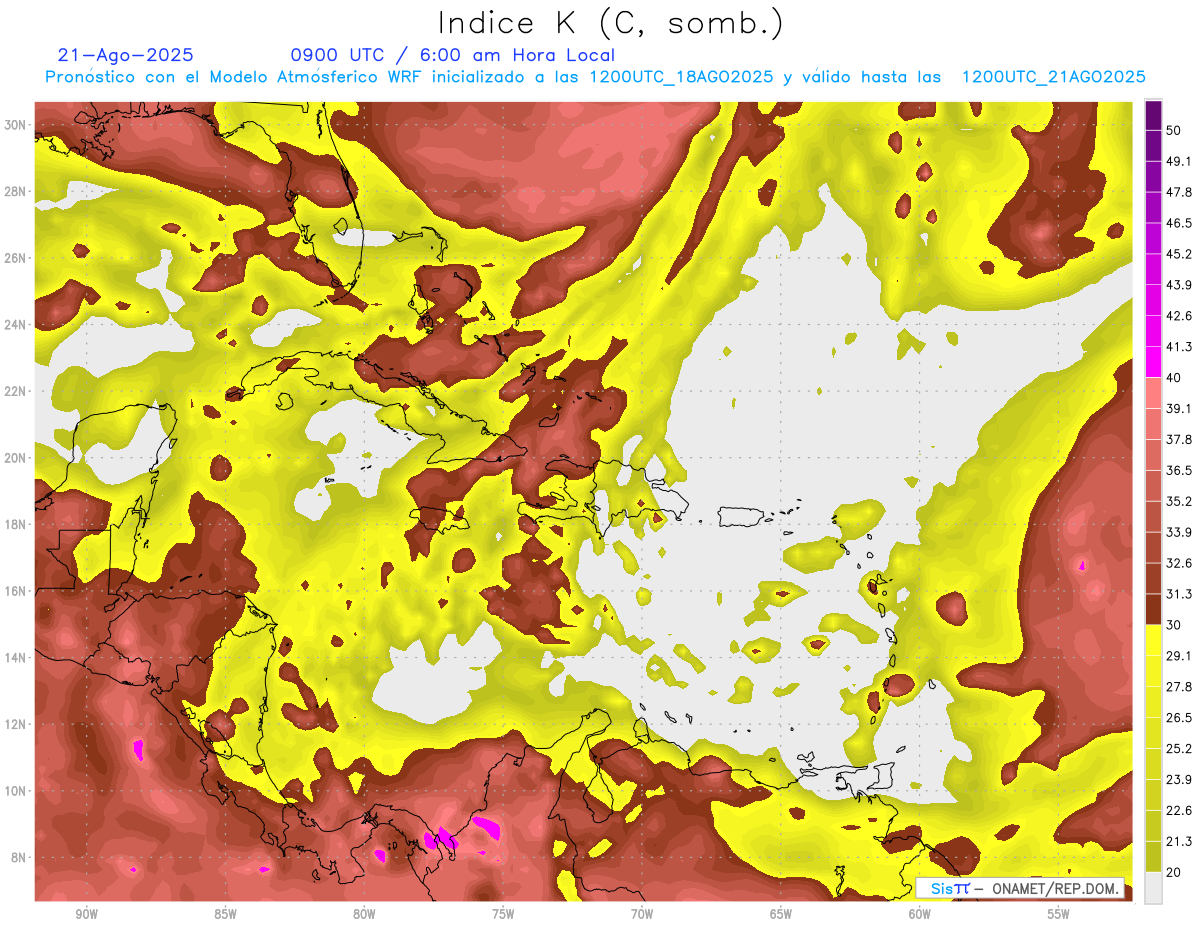Screen dimensions: 1200x927
Task: Click the latitude label '24N'
Action: coord(14,325)
